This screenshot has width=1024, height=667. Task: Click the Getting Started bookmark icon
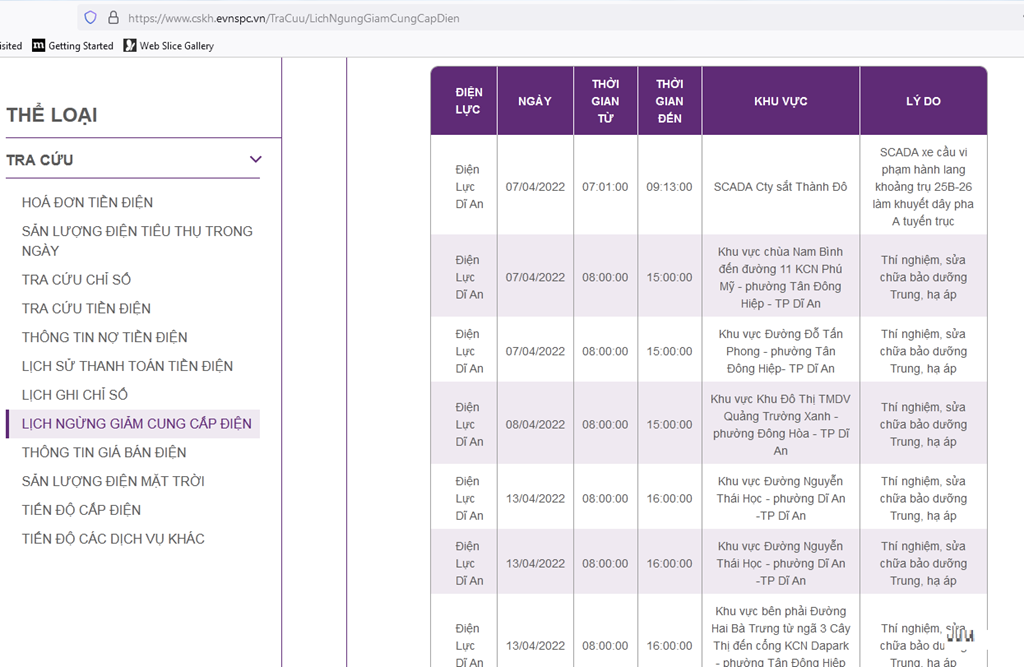[39, 45]
